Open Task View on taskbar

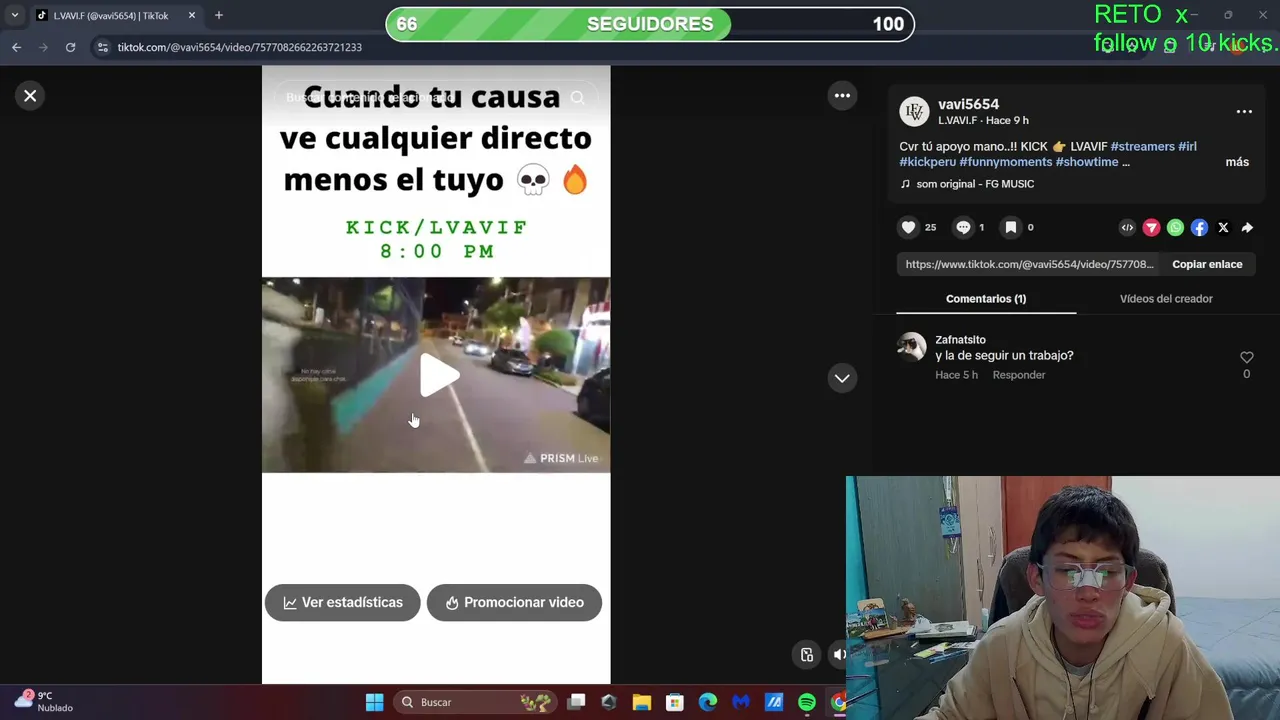(577, 702)
